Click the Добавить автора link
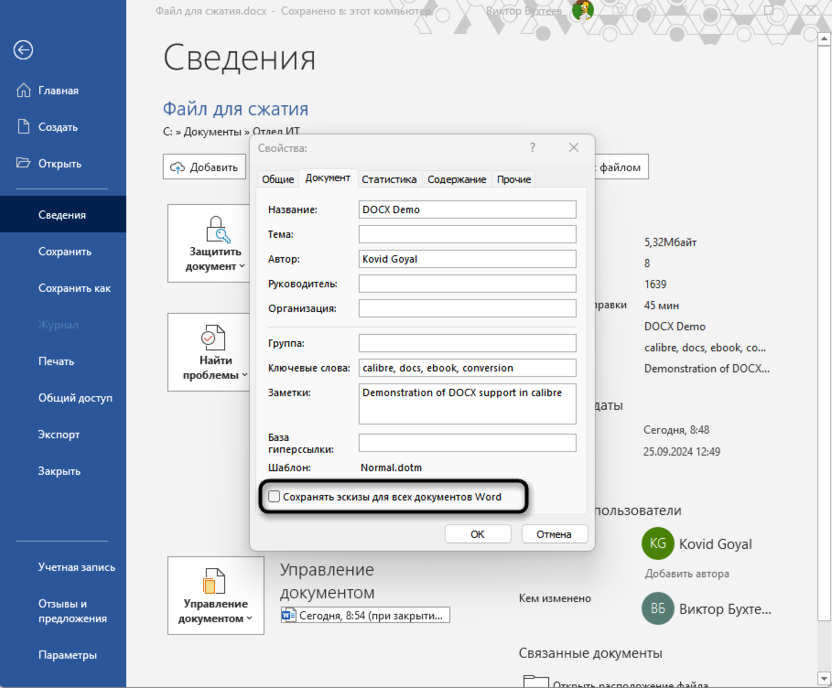The height and width of the screenshot is (688, 832). (687, 573)
